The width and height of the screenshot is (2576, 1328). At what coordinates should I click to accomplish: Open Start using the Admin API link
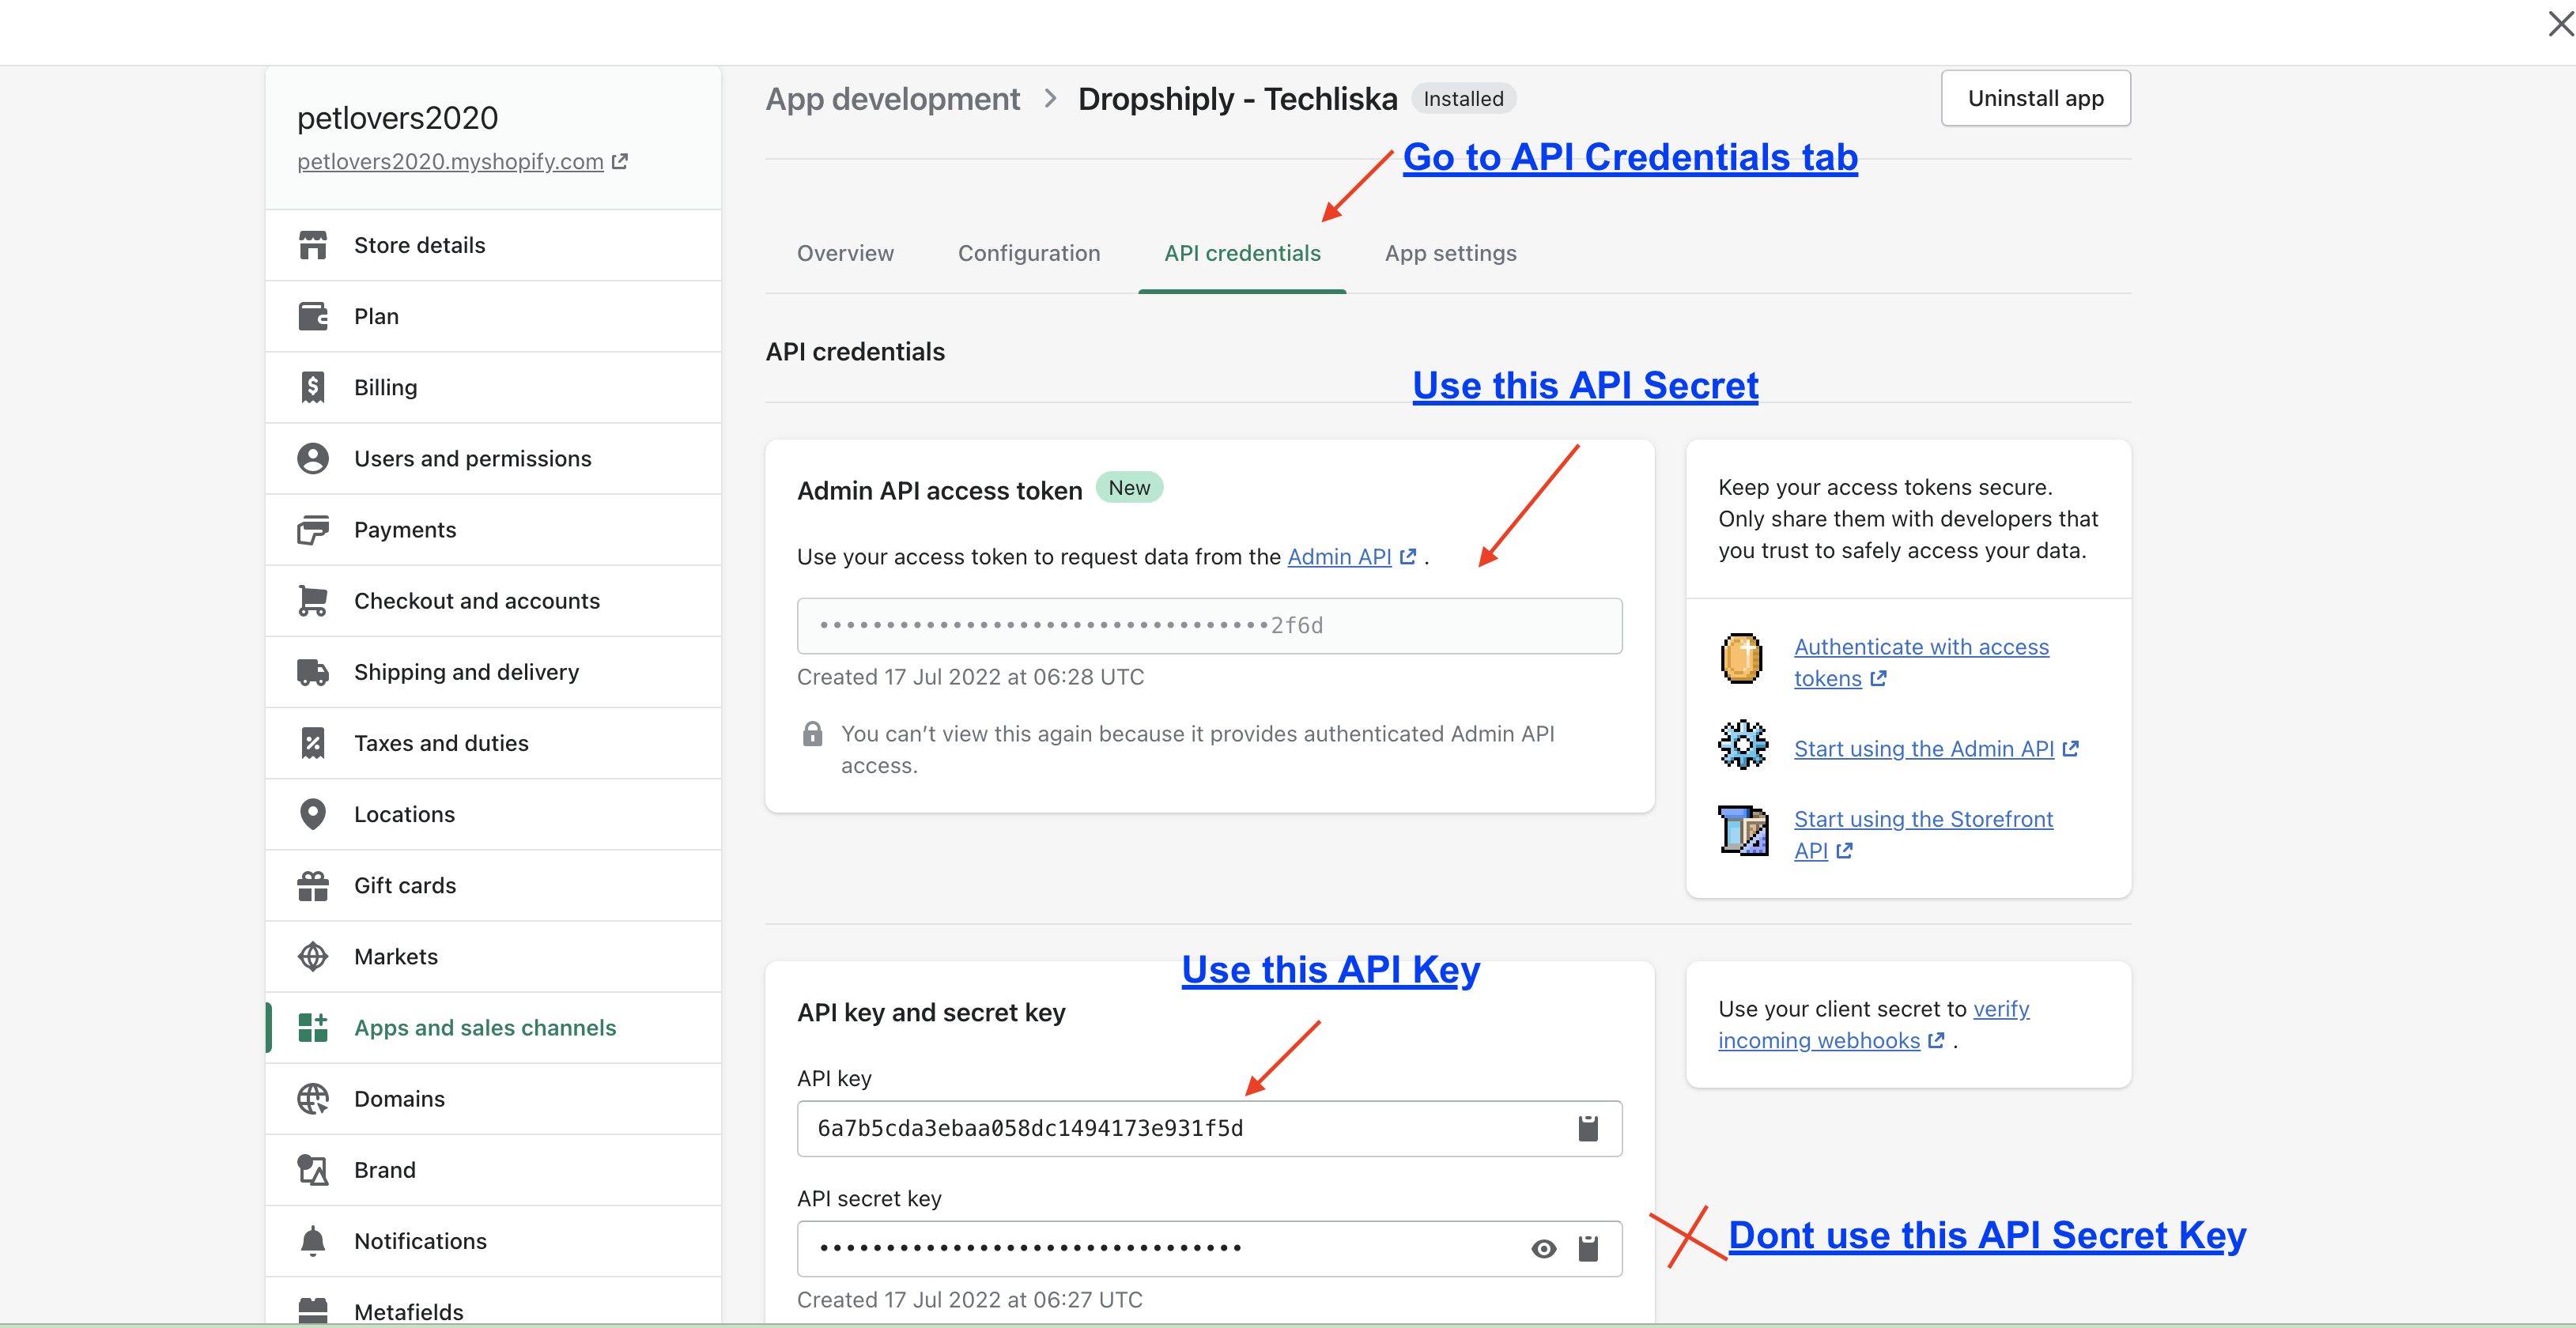coord(1923,749)
